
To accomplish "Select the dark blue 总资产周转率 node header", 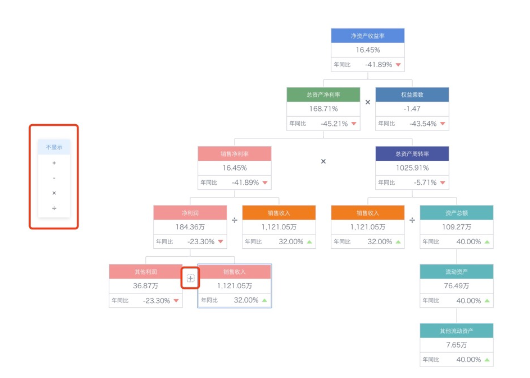I will pyautogui.click(x=412, y=153).
